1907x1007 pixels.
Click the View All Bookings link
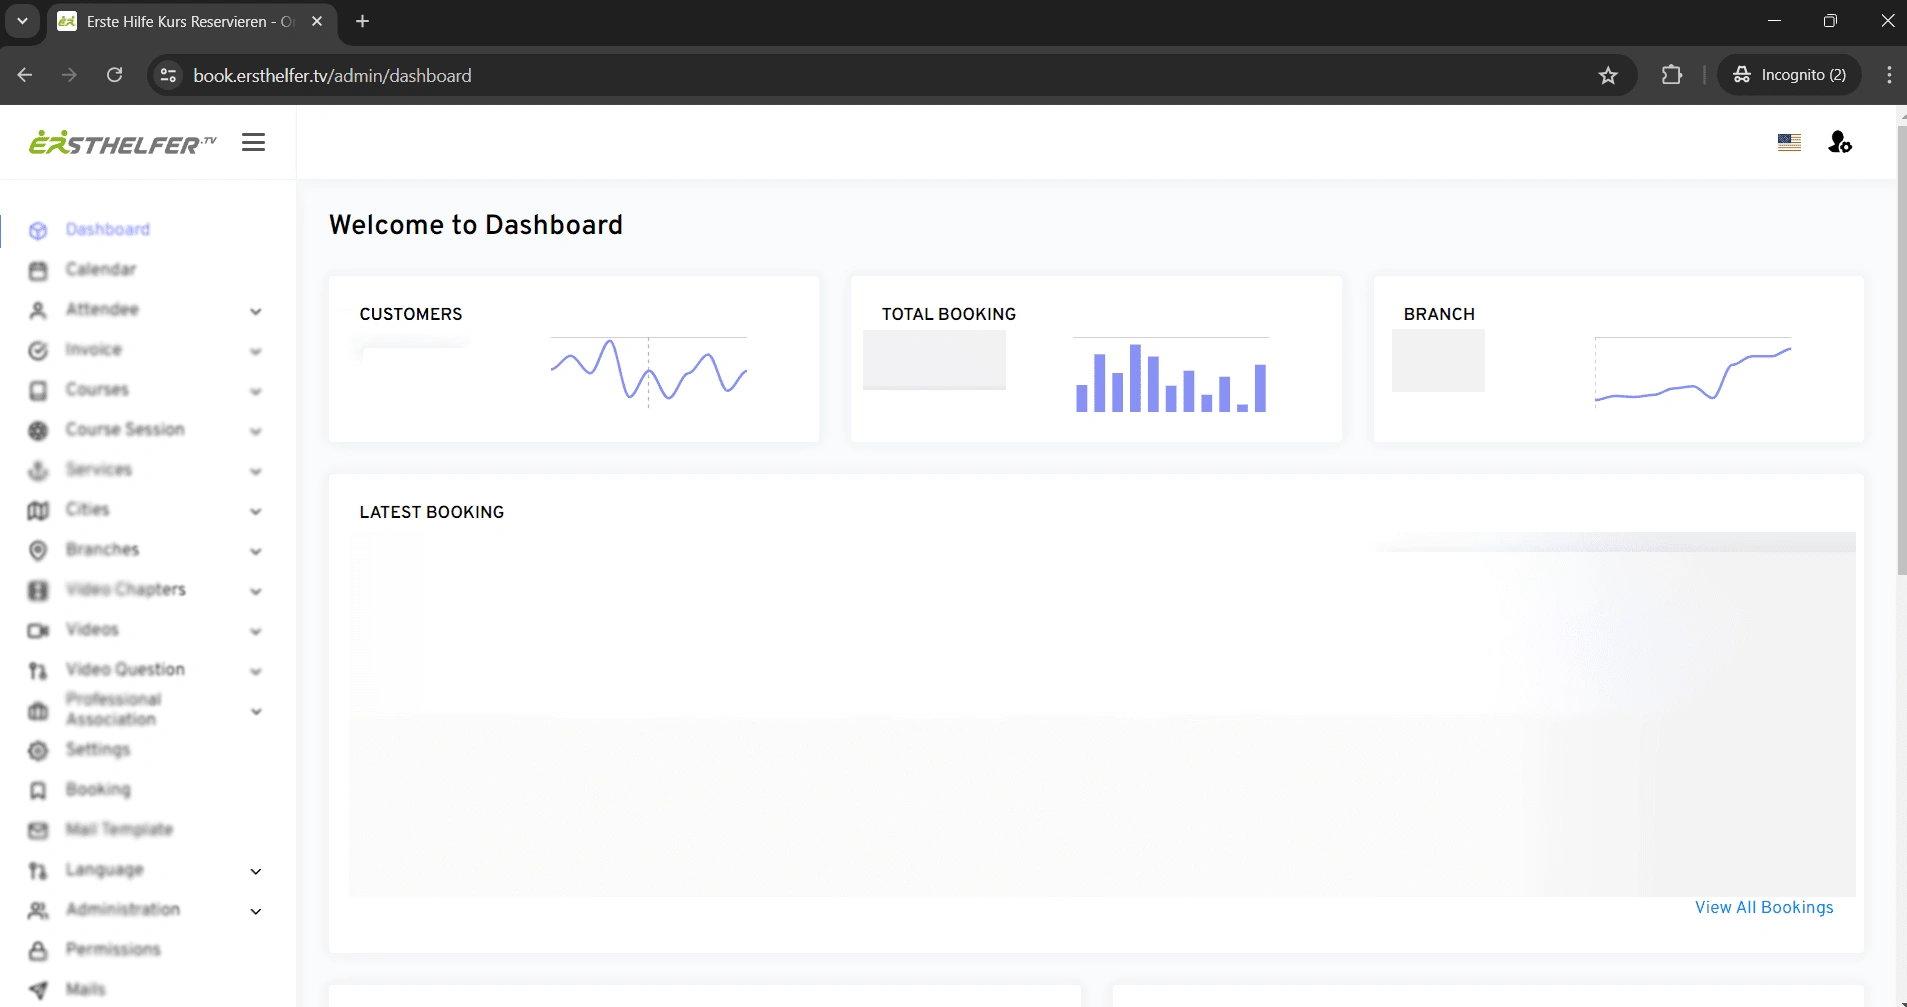coord(1764,907)
